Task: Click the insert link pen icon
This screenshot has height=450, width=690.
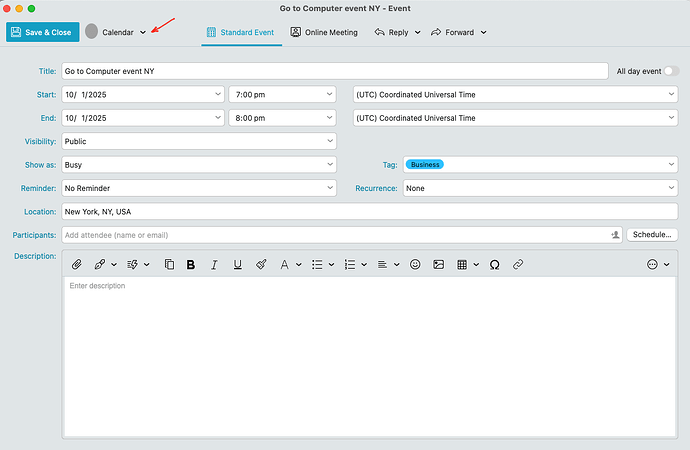Action: pyautogui.click(x=99, y=264)
